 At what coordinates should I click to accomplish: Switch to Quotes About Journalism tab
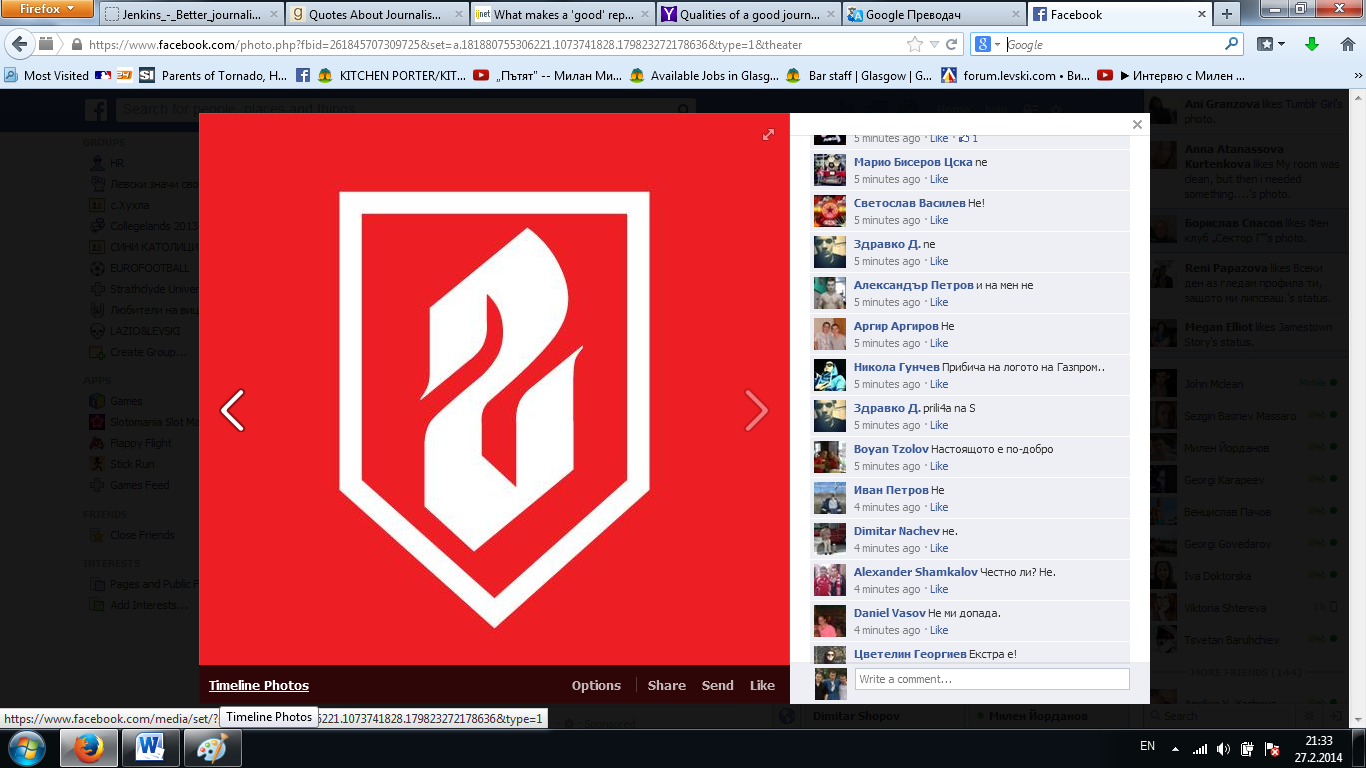(376, 14)
